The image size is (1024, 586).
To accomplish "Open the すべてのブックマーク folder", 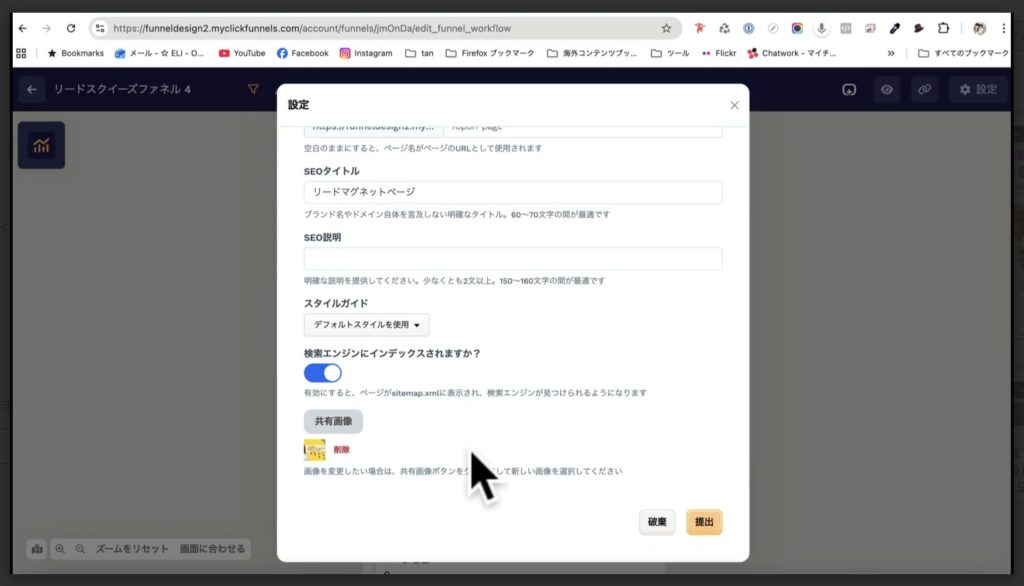I will (966, 54).
